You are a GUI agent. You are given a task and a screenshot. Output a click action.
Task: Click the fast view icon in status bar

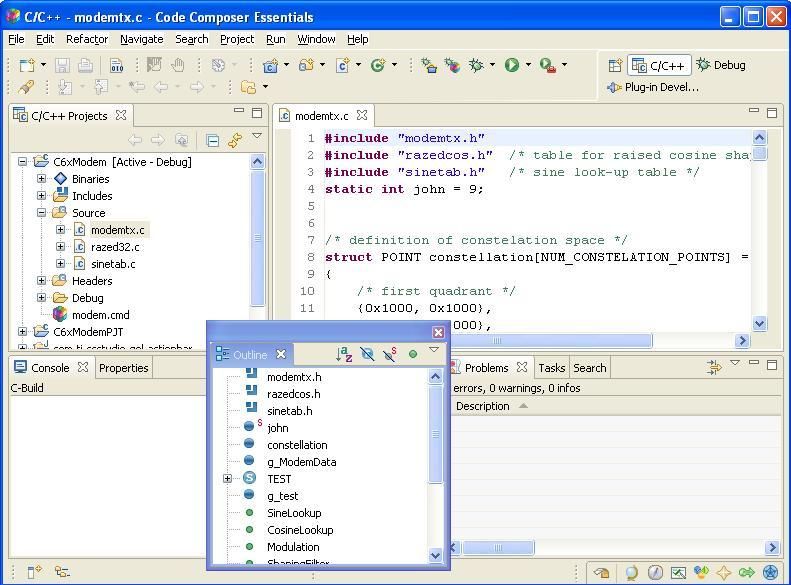click(34, 572)
